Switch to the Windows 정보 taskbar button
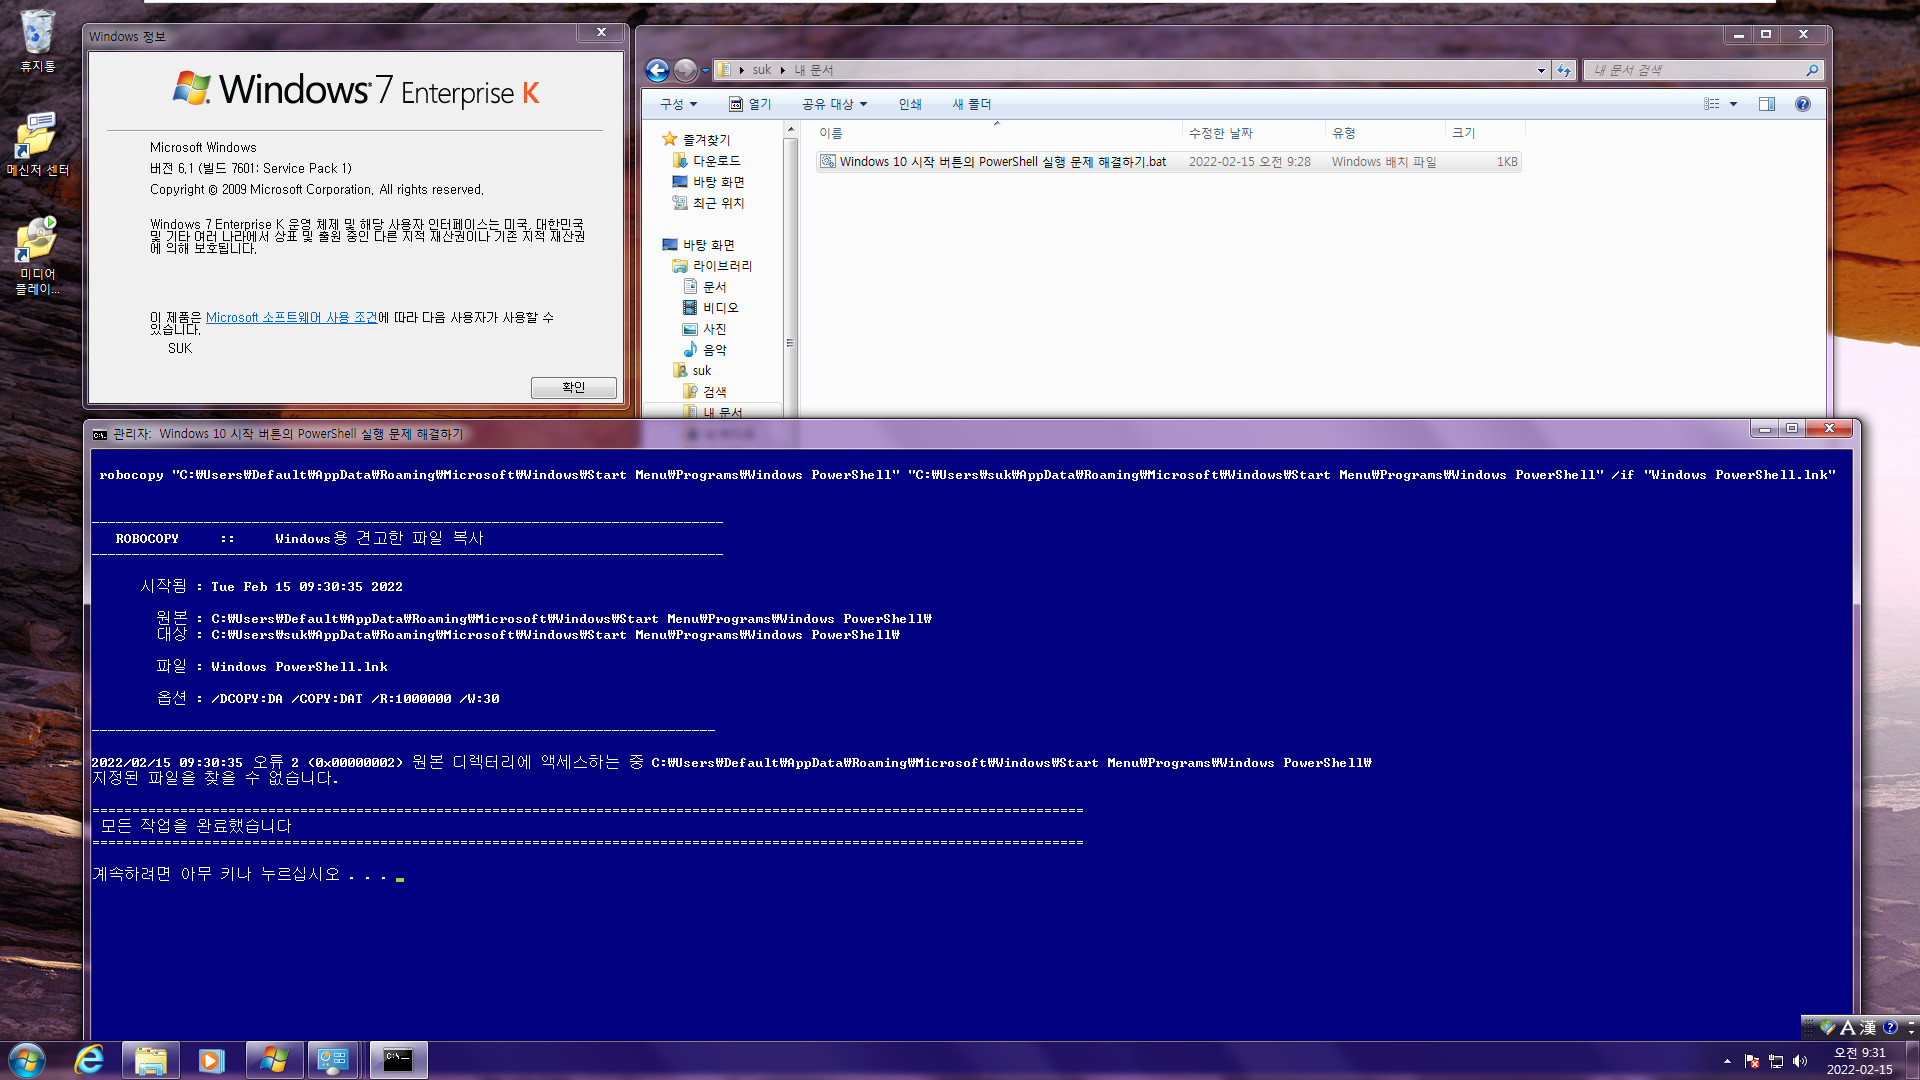 pos(274,1060)
